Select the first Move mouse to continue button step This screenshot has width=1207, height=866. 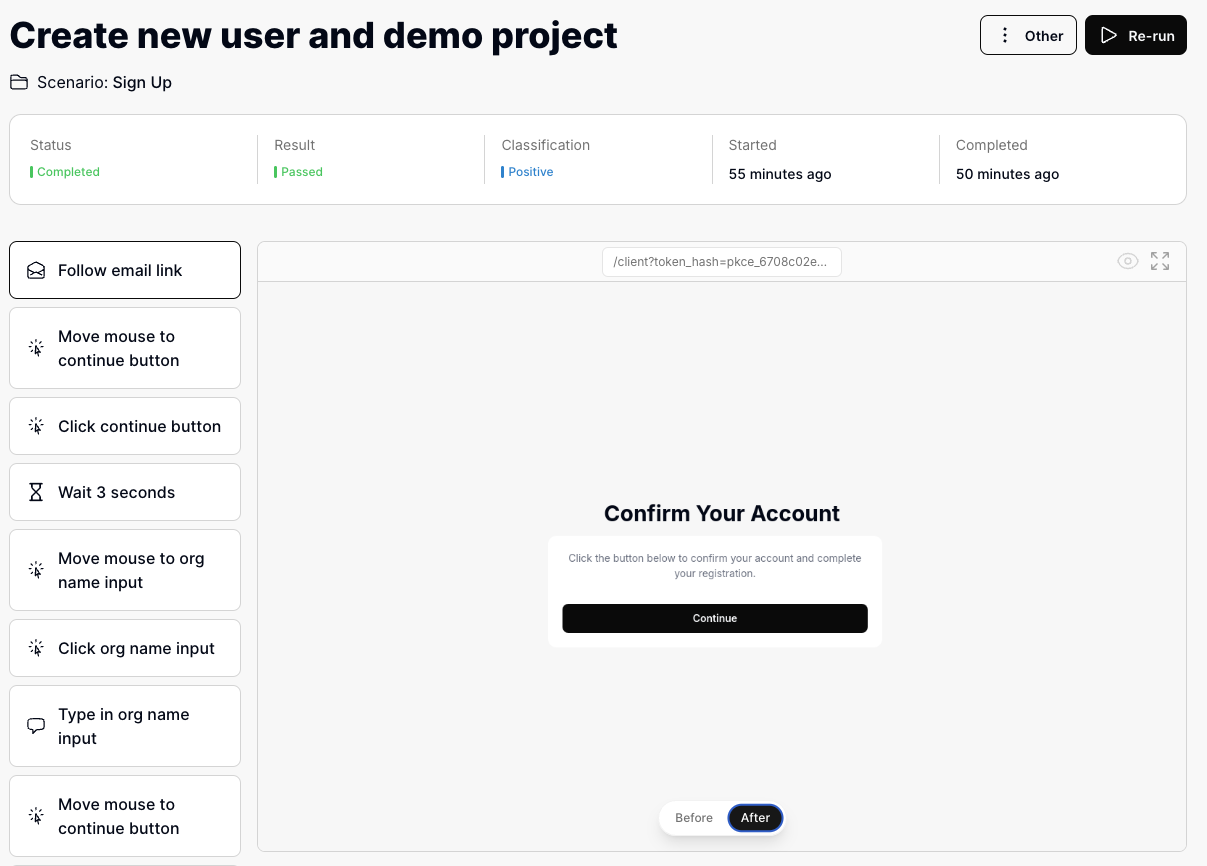(x=125, y=348)
